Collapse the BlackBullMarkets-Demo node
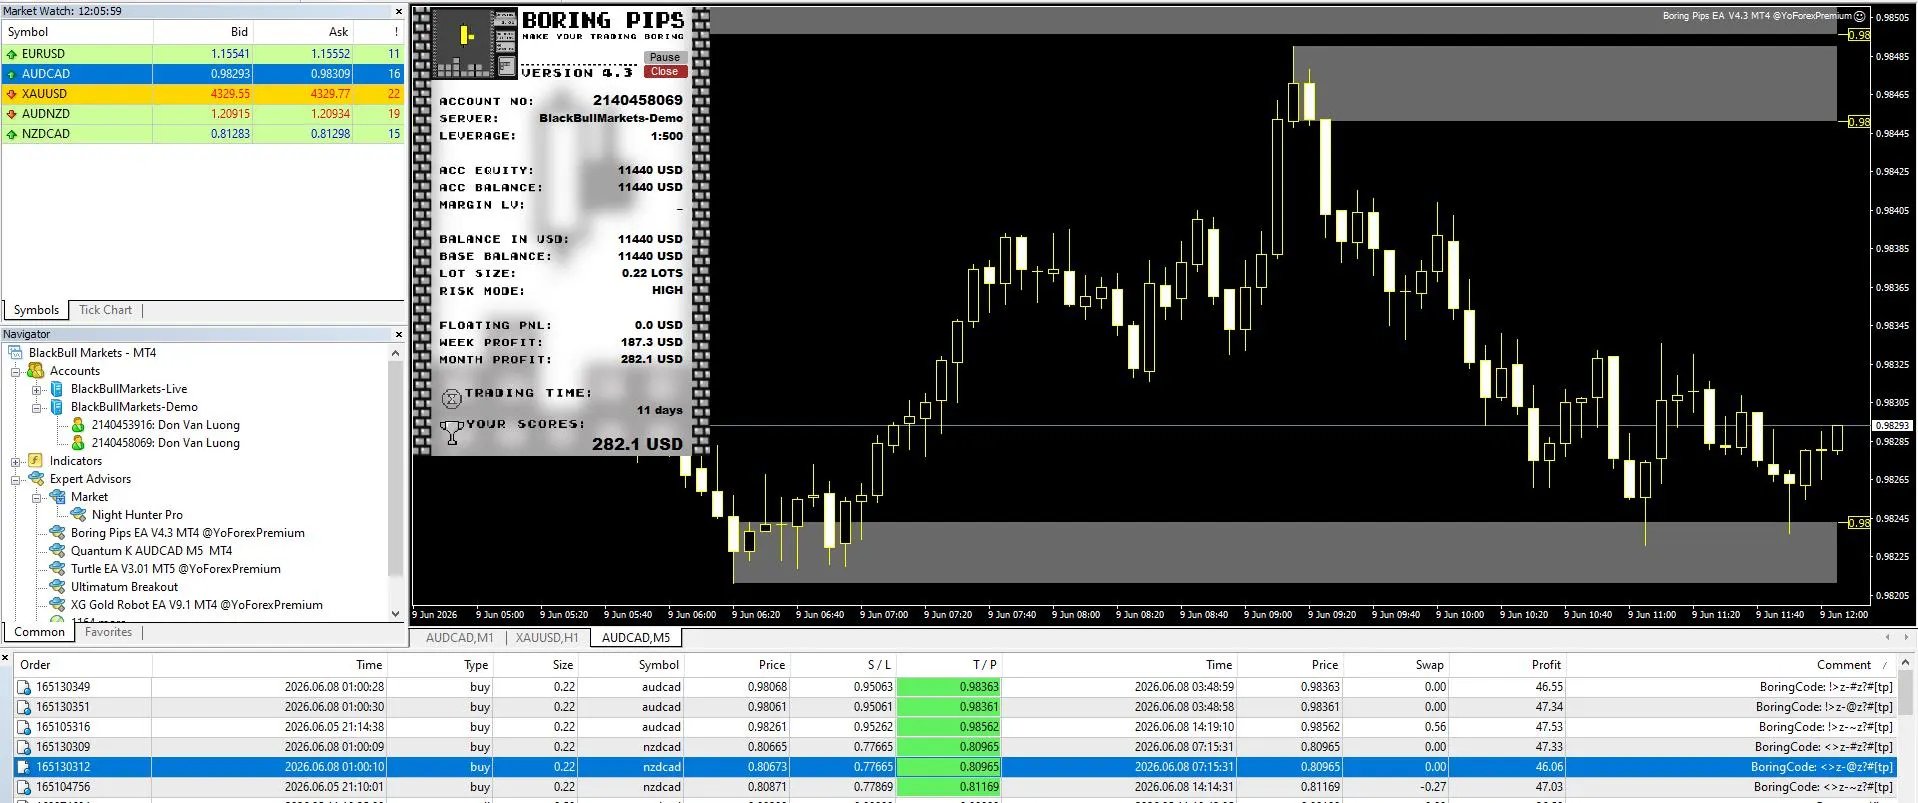Screen dimensions: 1918x803 coord(37,407)
